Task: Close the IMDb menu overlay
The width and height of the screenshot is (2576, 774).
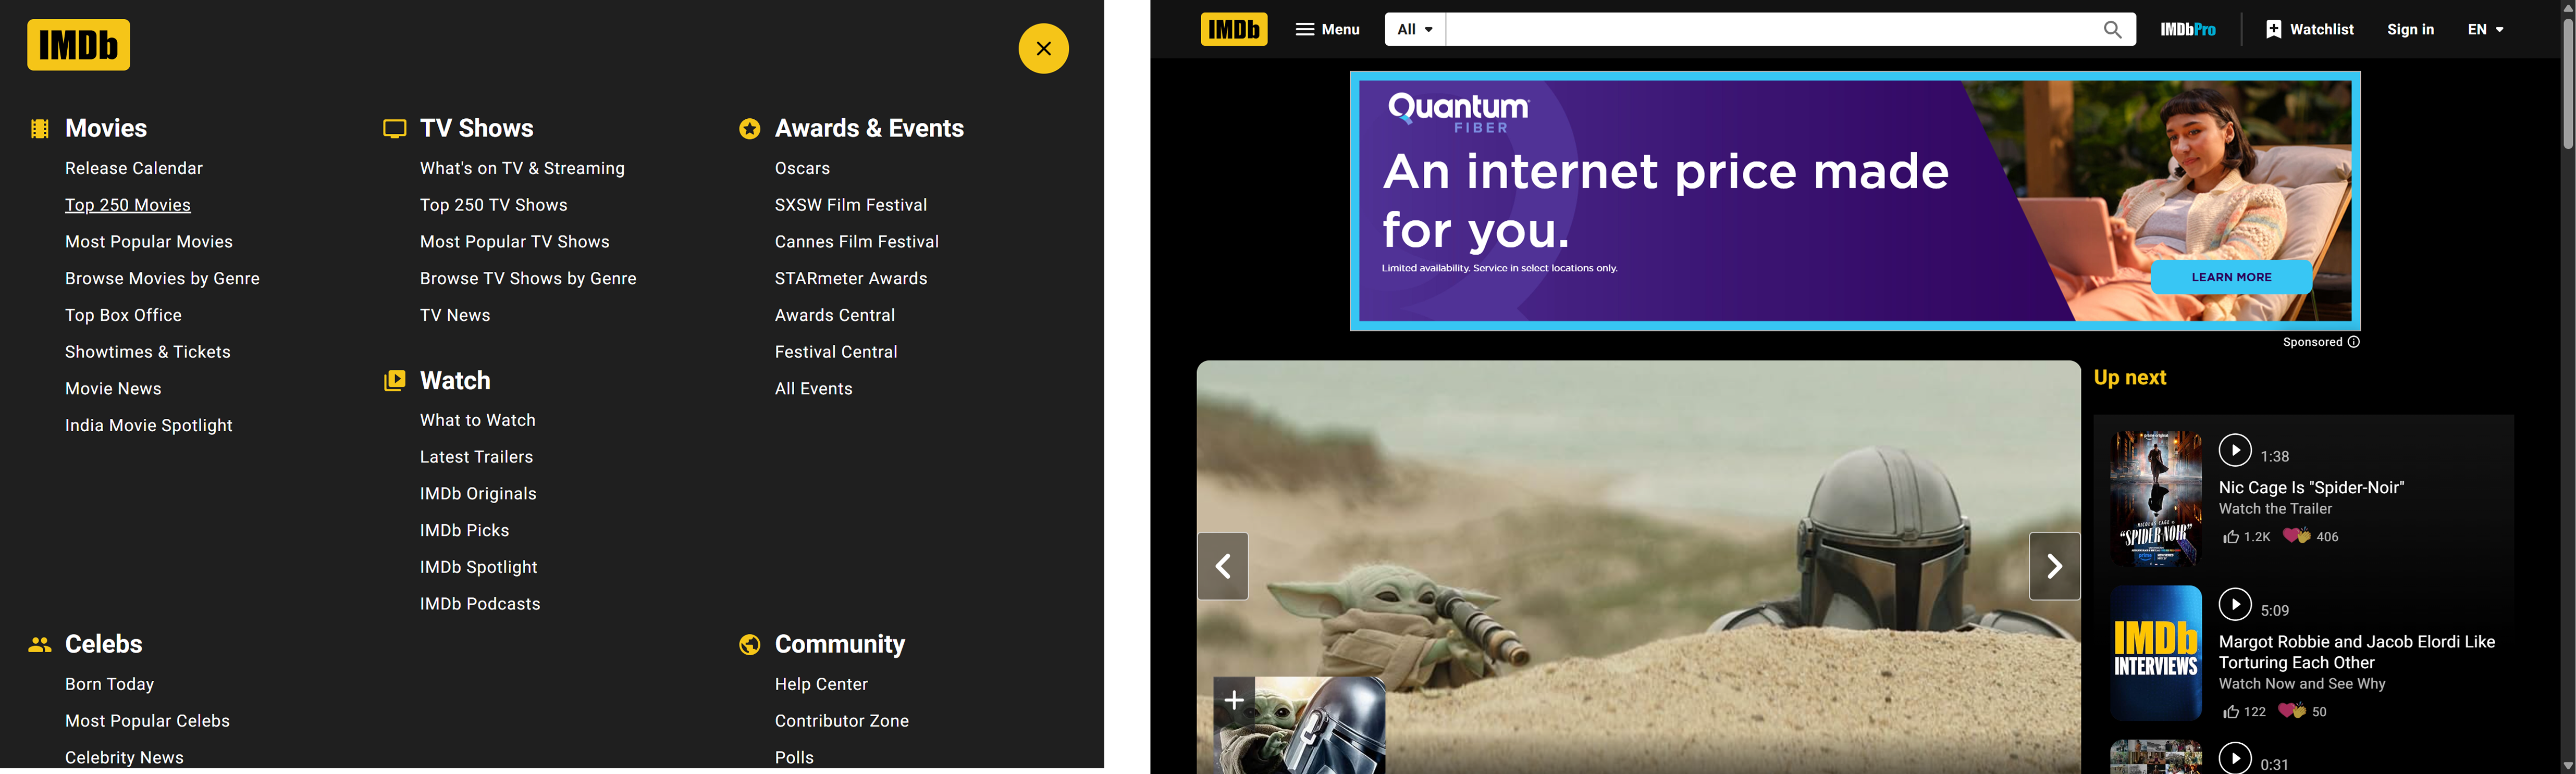Action: click(1043, 48)
